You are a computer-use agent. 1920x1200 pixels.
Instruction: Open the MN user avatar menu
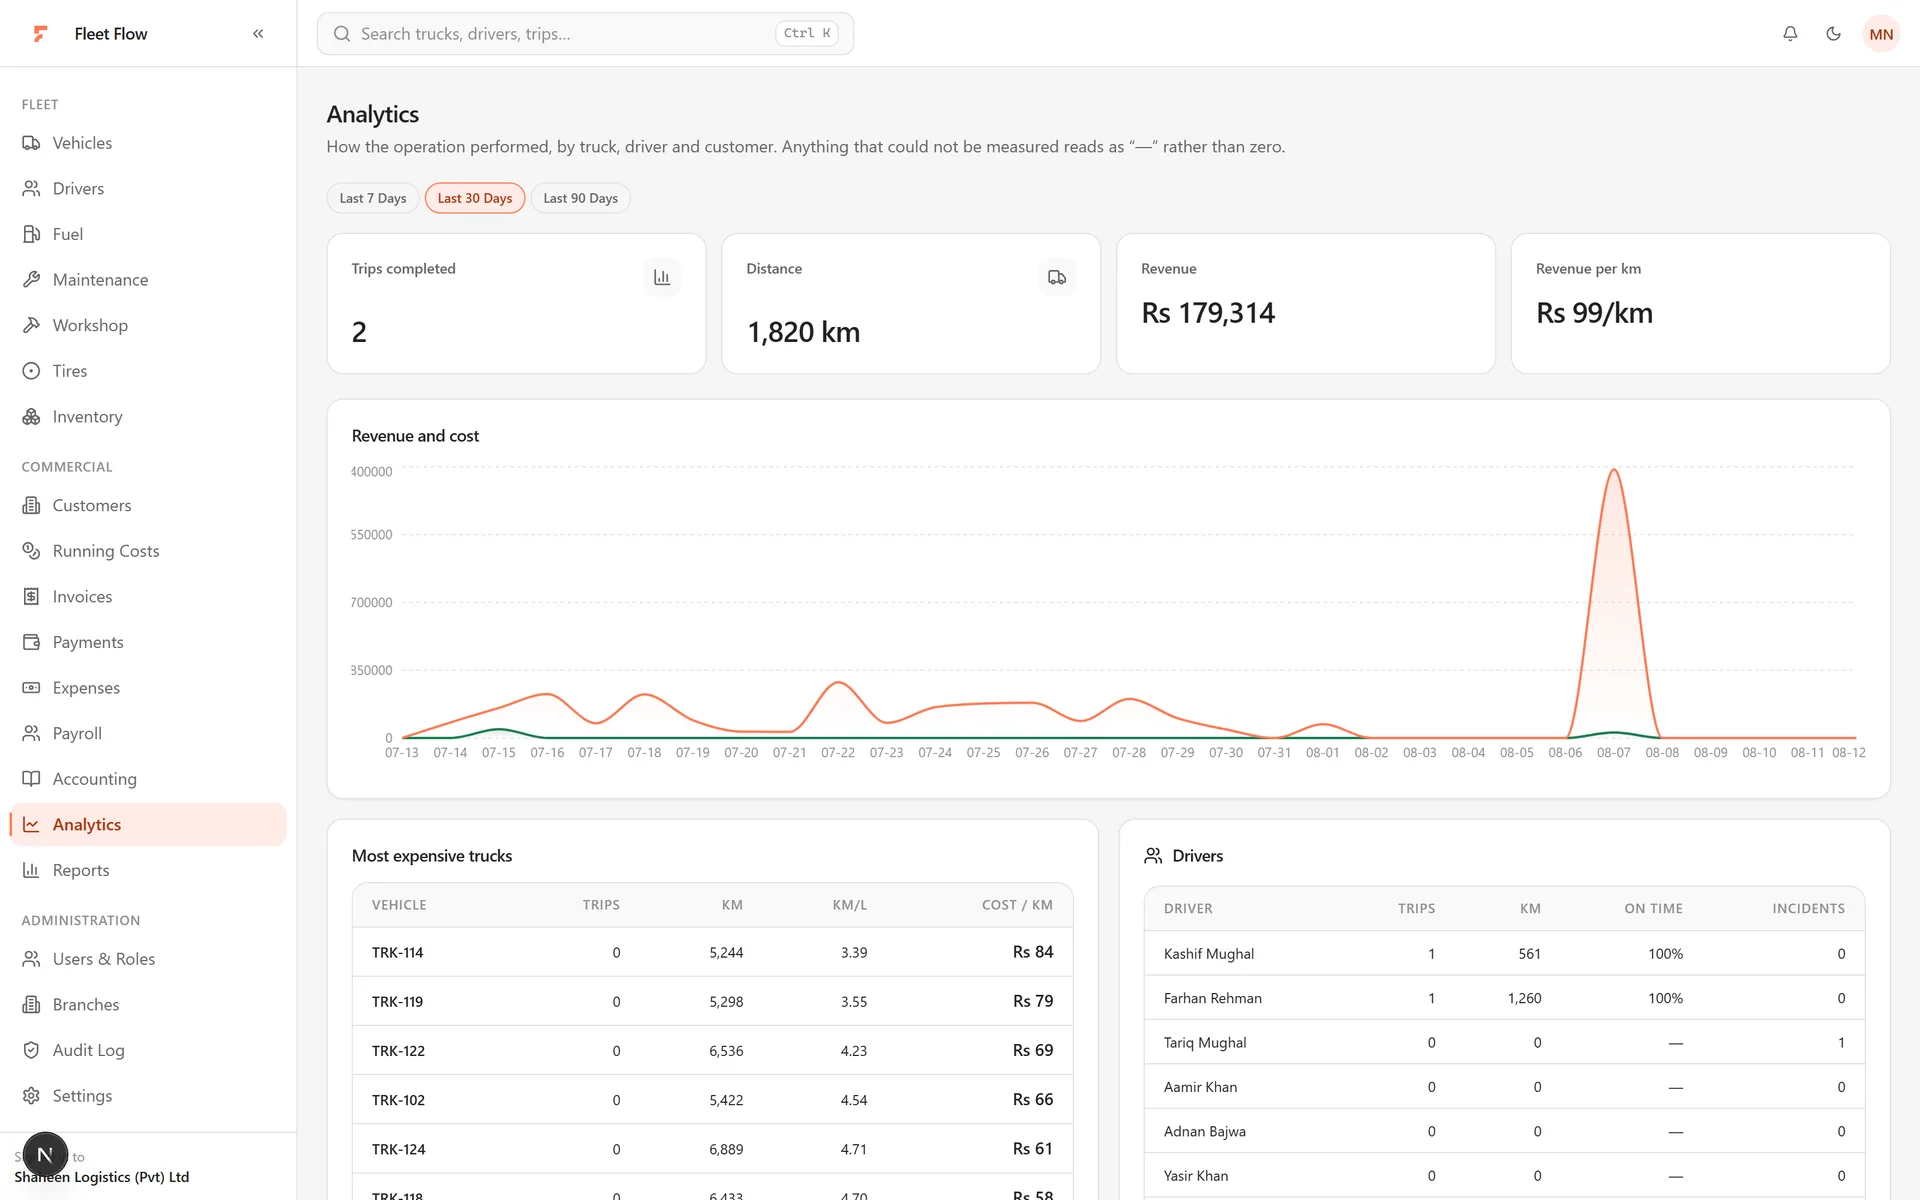click(x=1881, y=34)
